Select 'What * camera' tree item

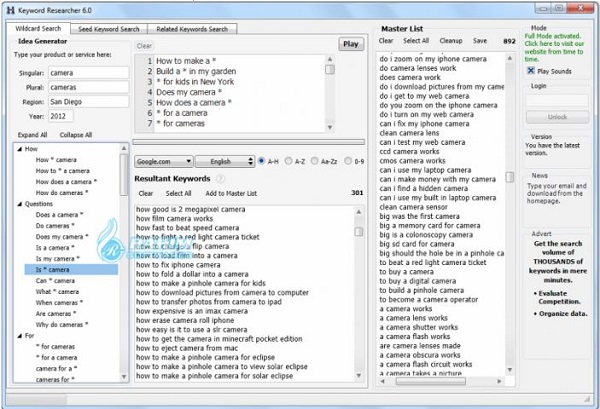tap(57, 292)
